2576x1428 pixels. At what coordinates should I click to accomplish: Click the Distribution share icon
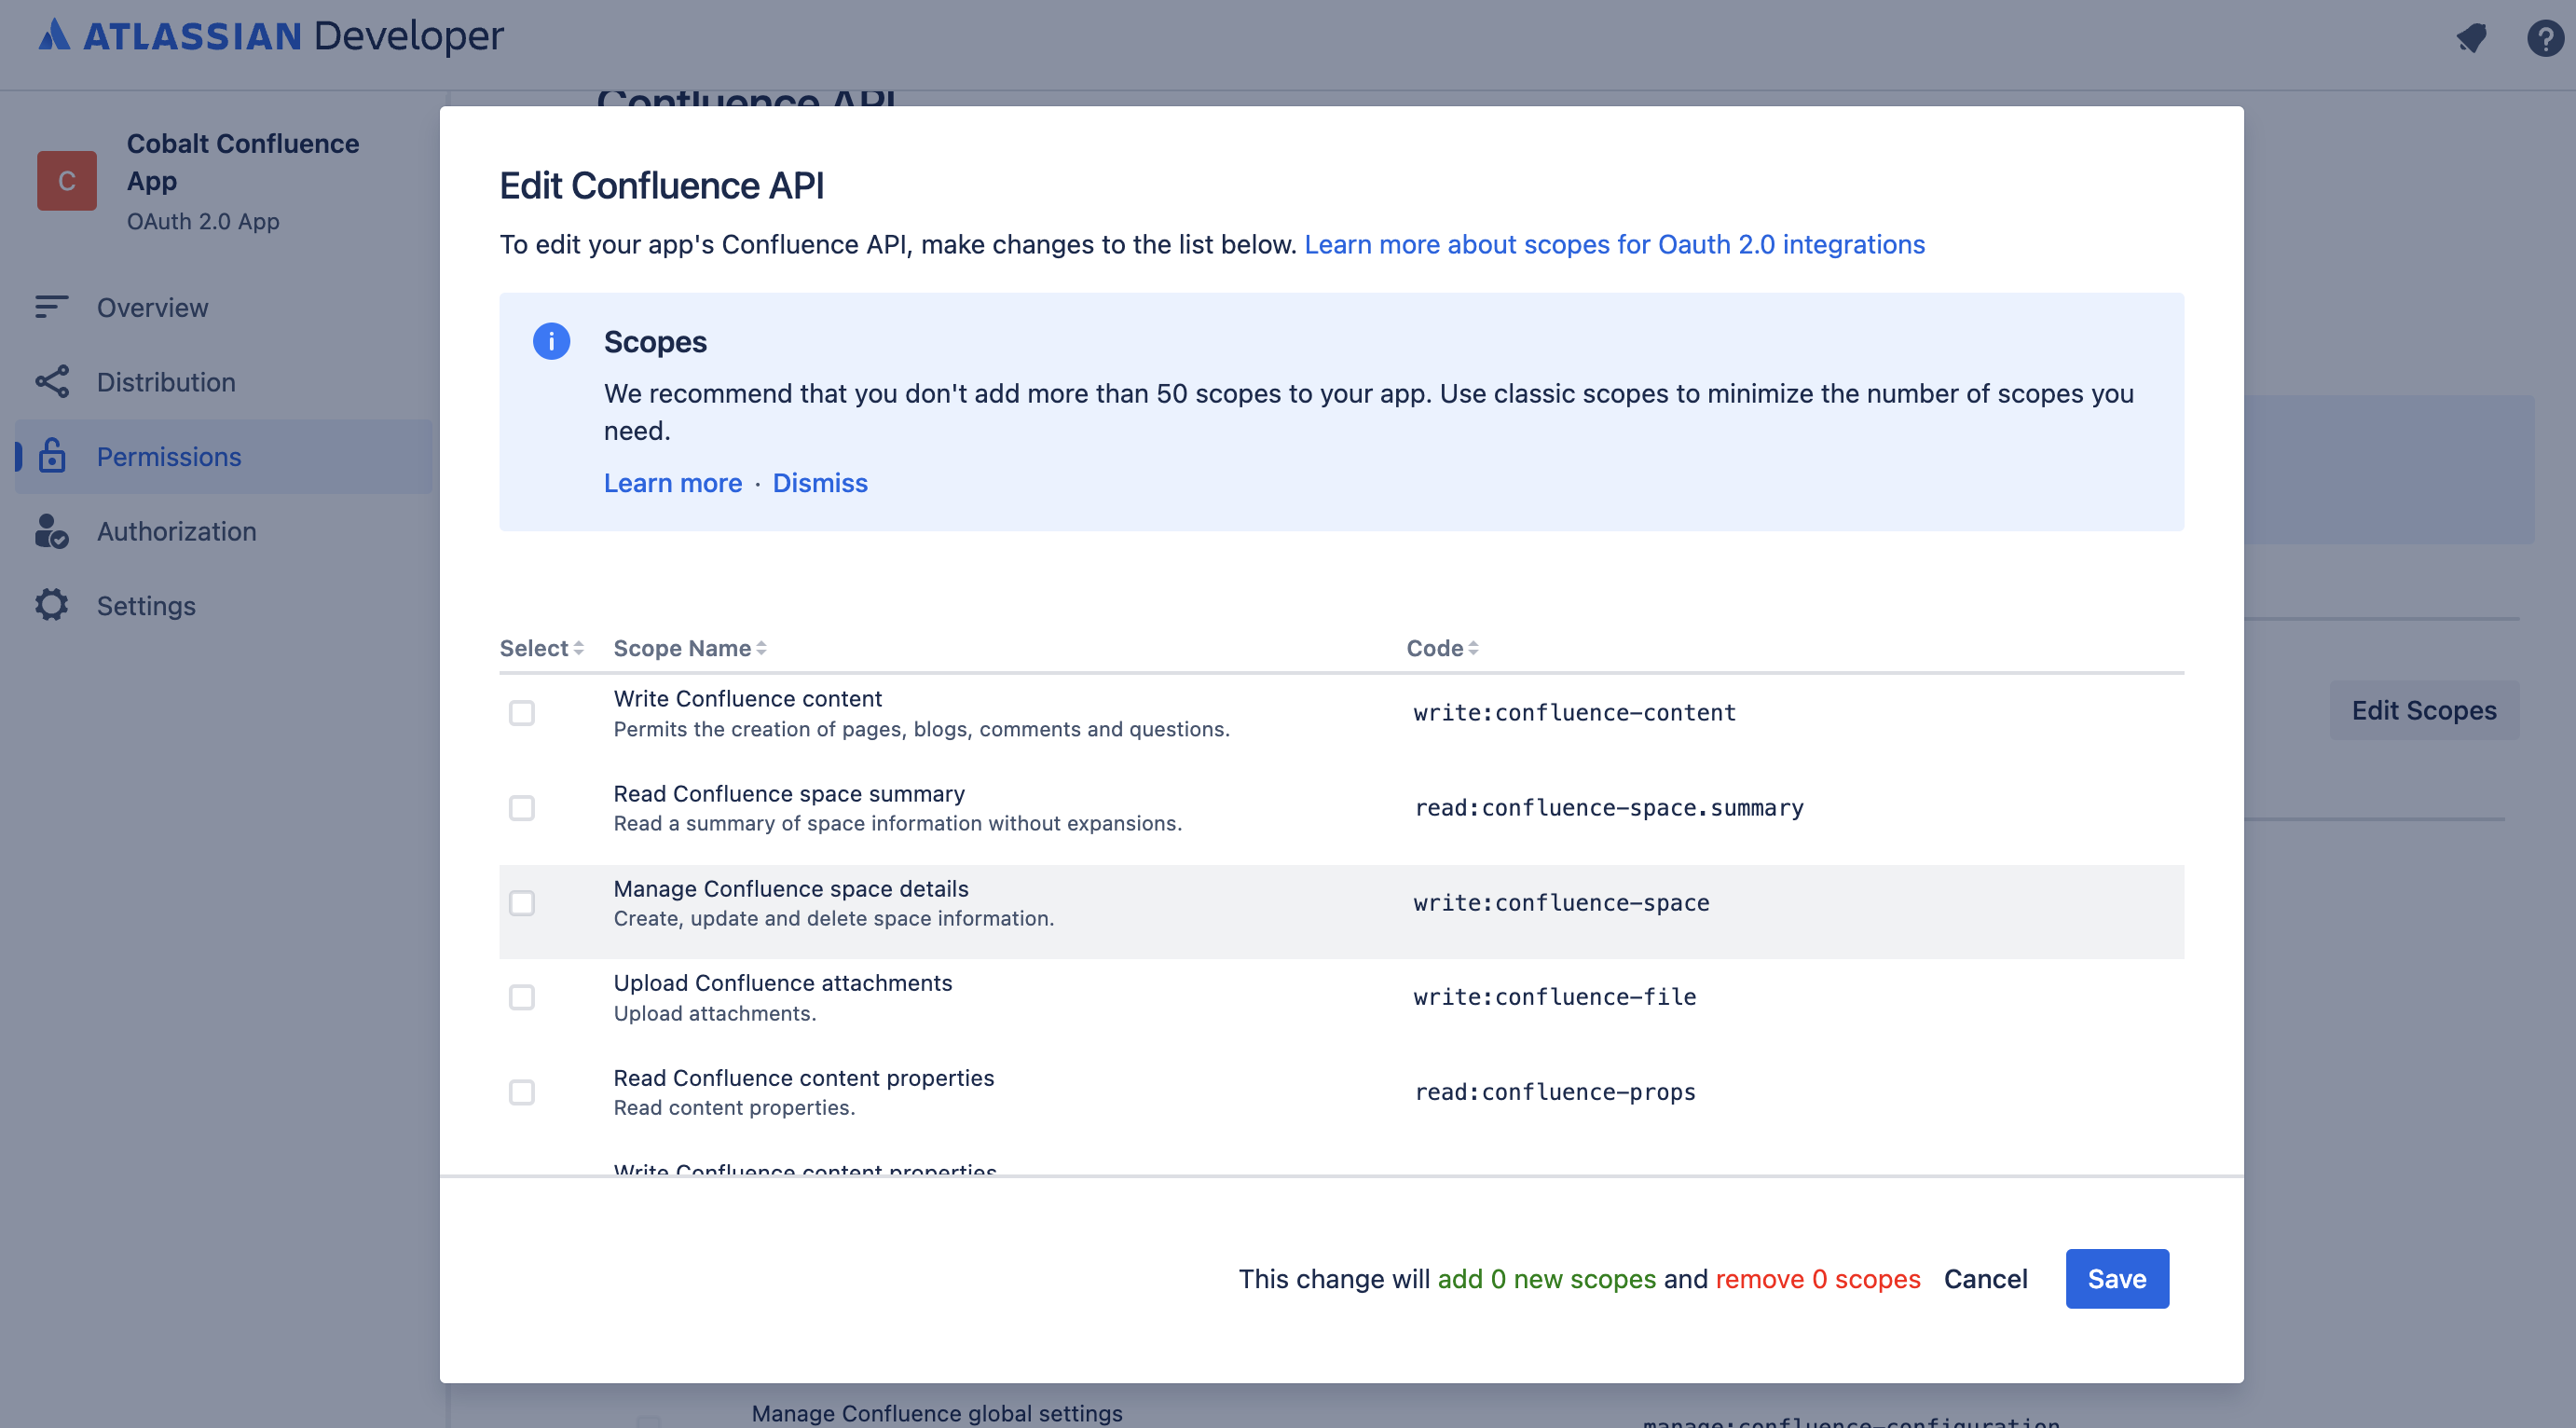point(51,381)
